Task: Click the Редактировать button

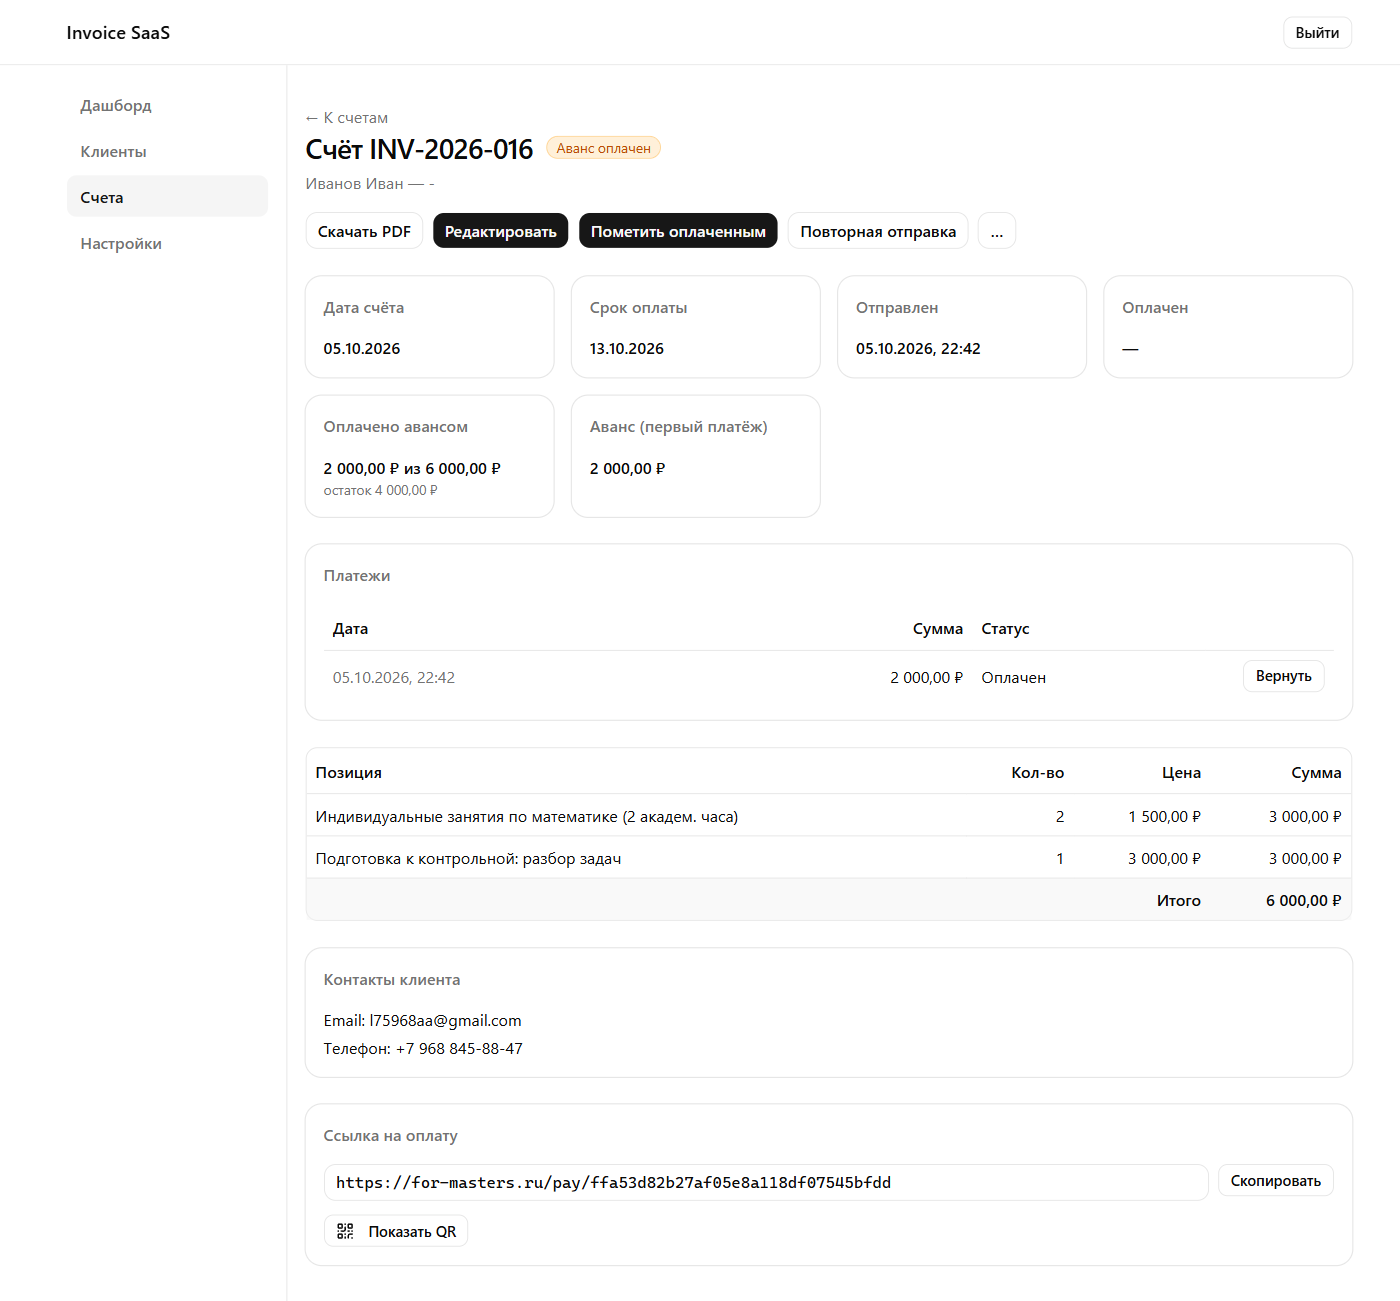Action: pos(501,231)
